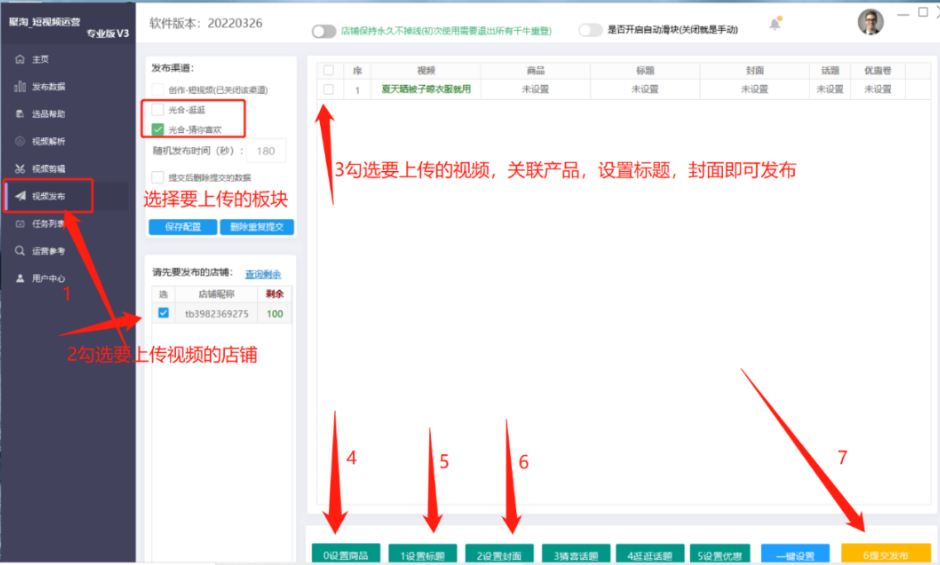
Task: Toggle 店铺保持永久不掉线 switch
Action: [324, 31]
